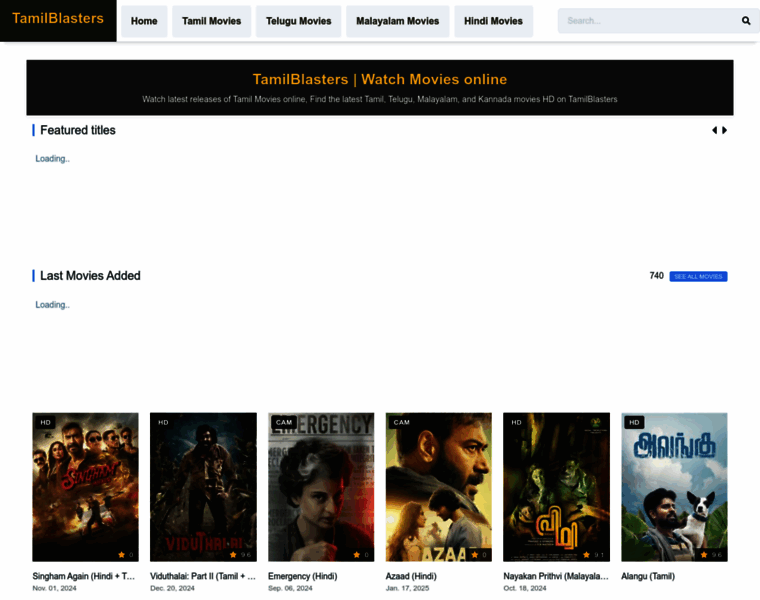This screenshot has width=760, height=600.
Task: Click Emergency (Hindi) title link
Action: pos(302,576)
